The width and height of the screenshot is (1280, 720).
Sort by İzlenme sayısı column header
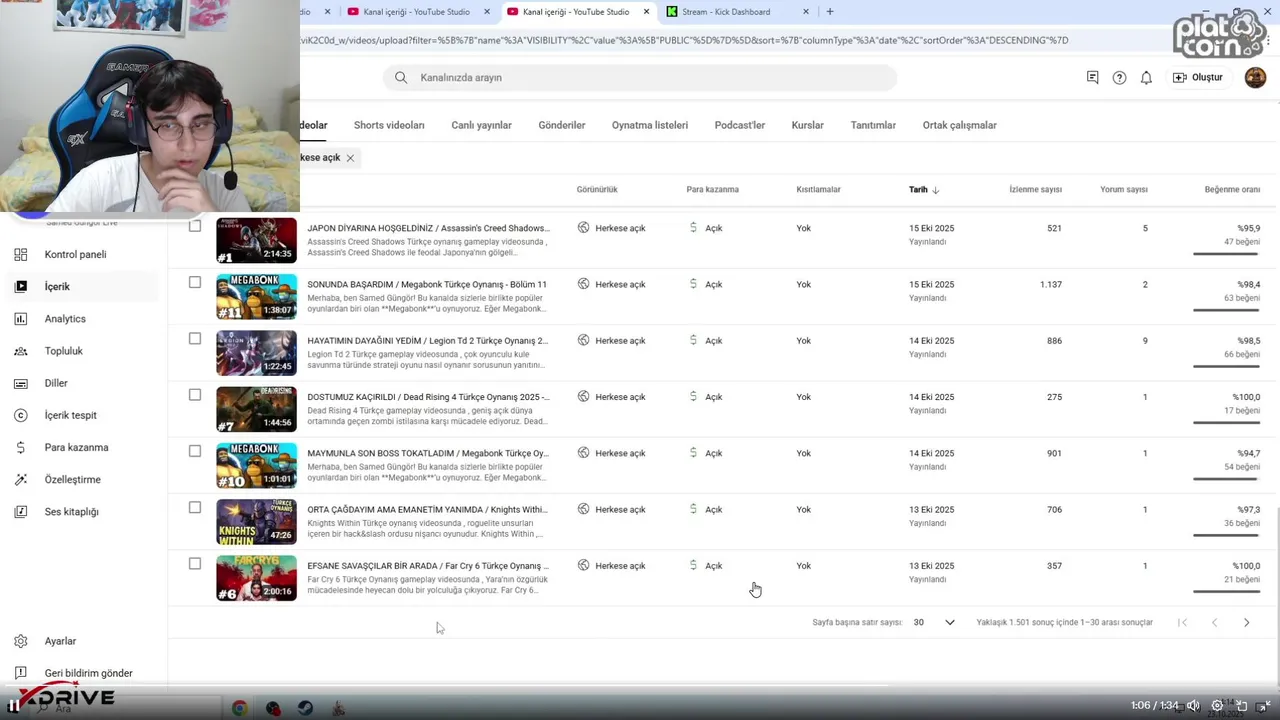1035,189
